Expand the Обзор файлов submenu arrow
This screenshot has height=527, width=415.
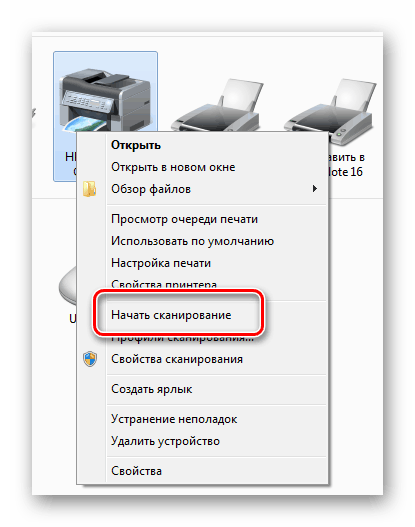coord(315,189)
